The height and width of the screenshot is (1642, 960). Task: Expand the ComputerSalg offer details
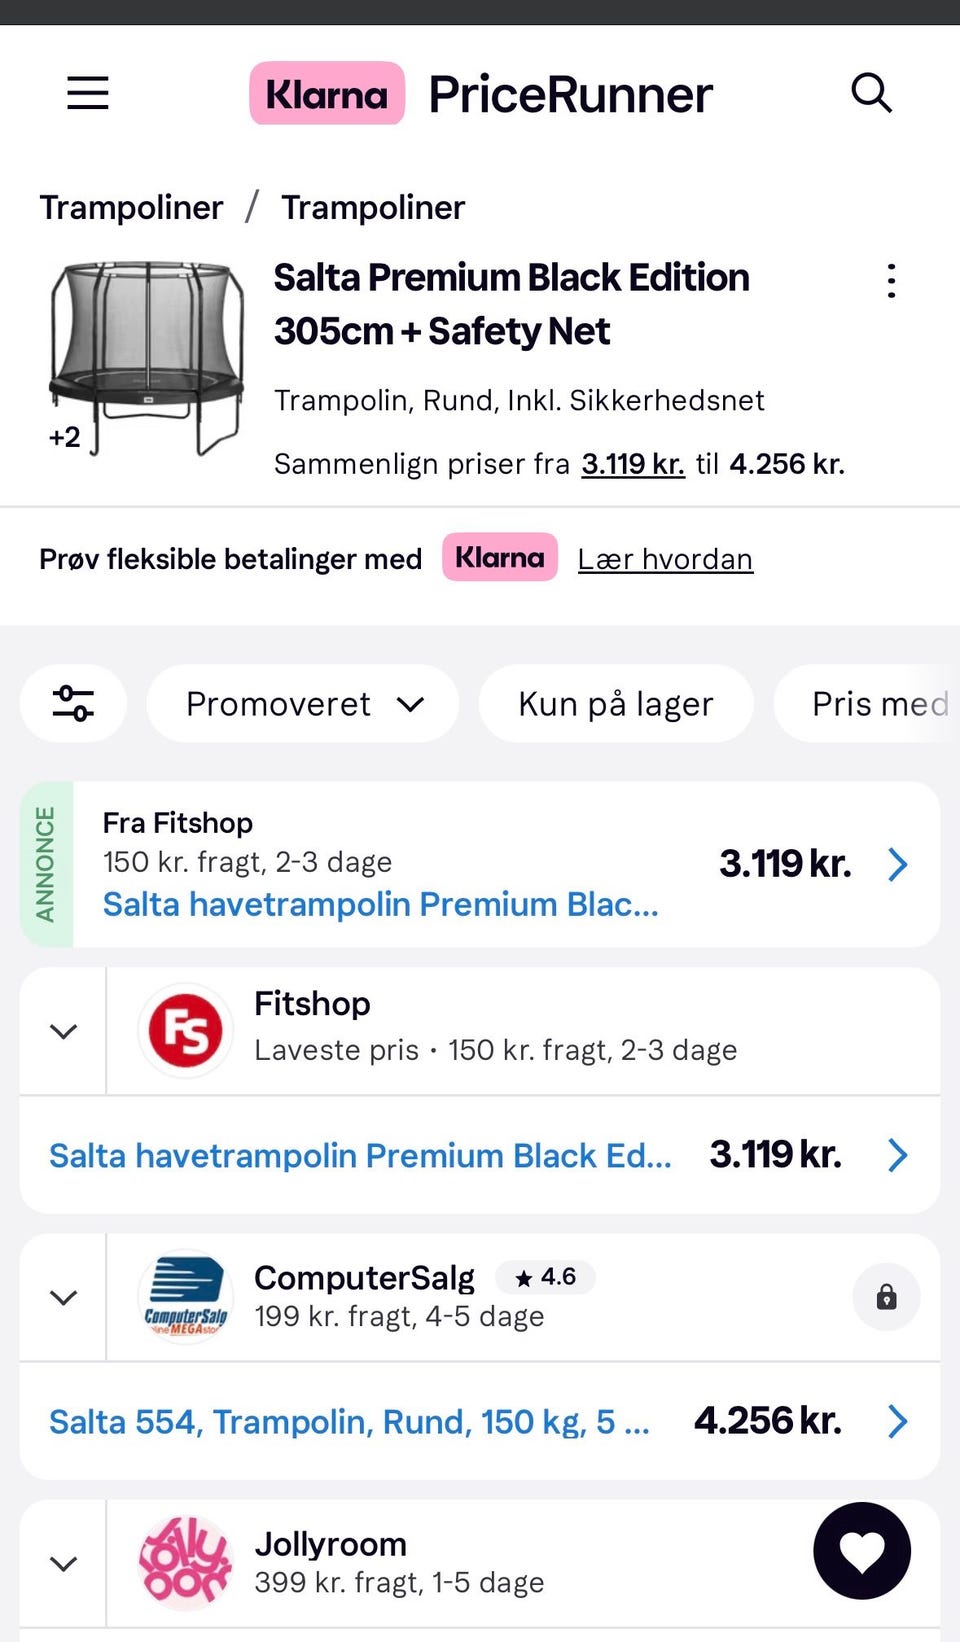point(64,1297)
